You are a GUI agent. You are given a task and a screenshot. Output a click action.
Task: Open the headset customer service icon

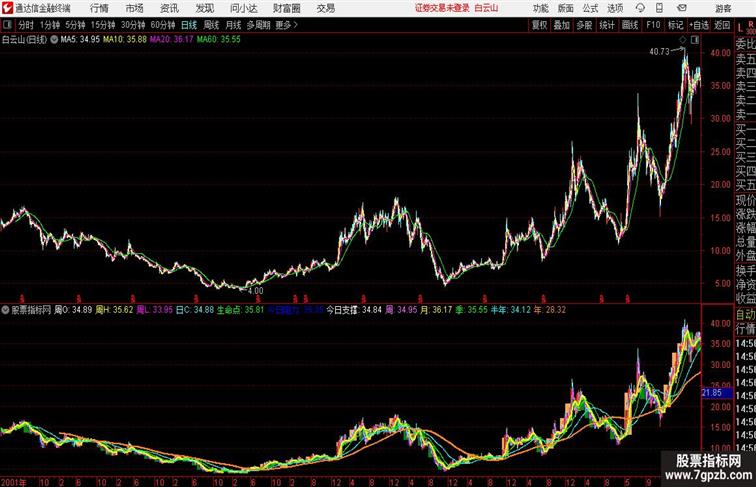click(640, 8)
